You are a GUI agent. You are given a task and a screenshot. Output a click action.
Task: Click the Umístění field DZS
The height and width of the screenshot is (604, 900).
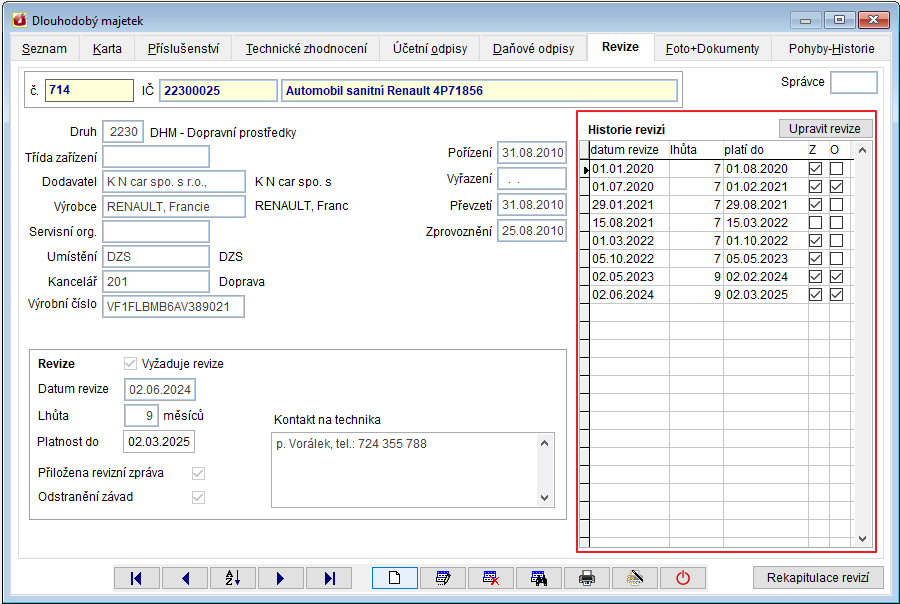(x=156, y=256)
